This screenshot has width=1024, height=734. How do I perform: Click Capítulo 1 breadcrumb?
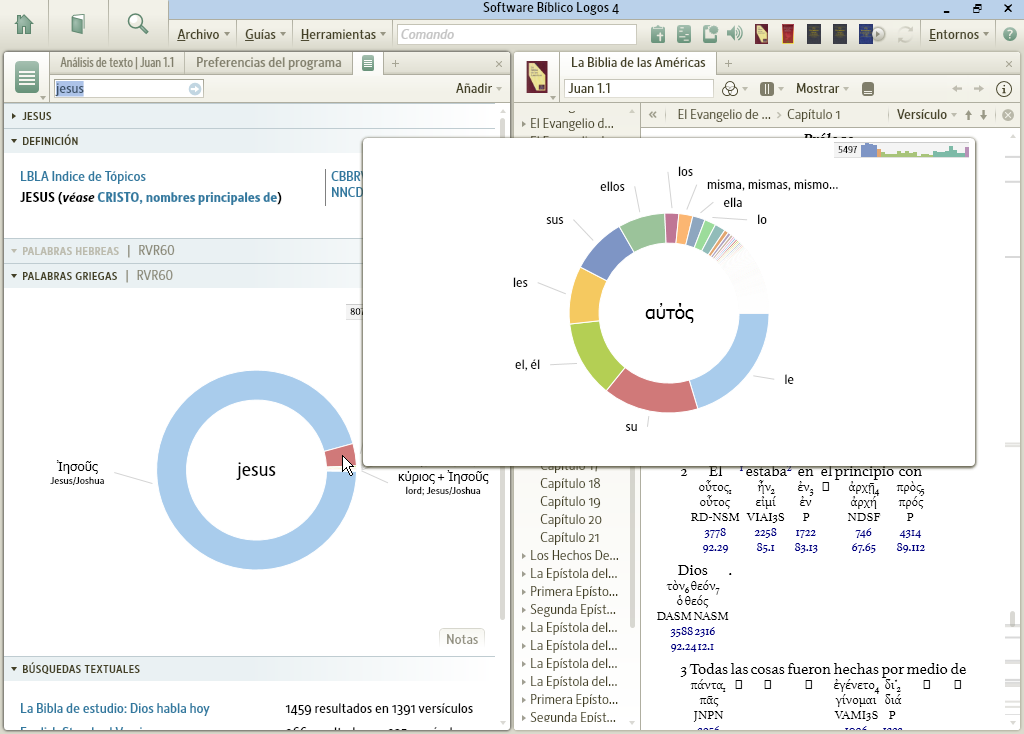[813, 114]
